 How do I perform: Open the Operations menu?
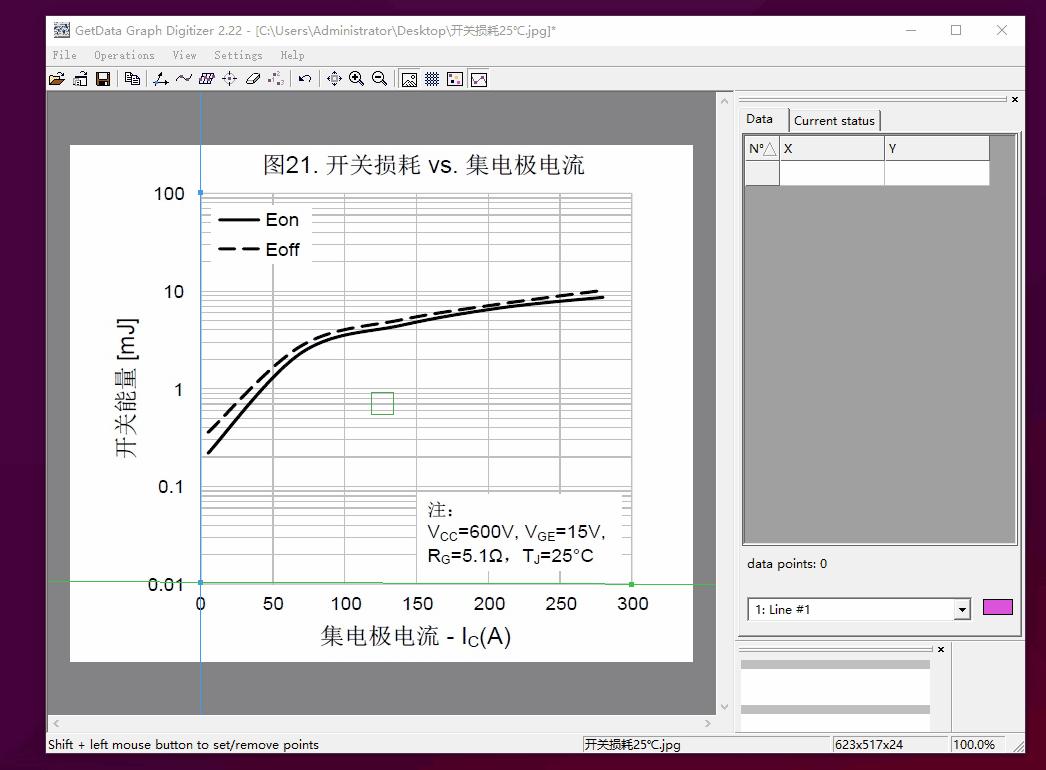tap(124, 55)
